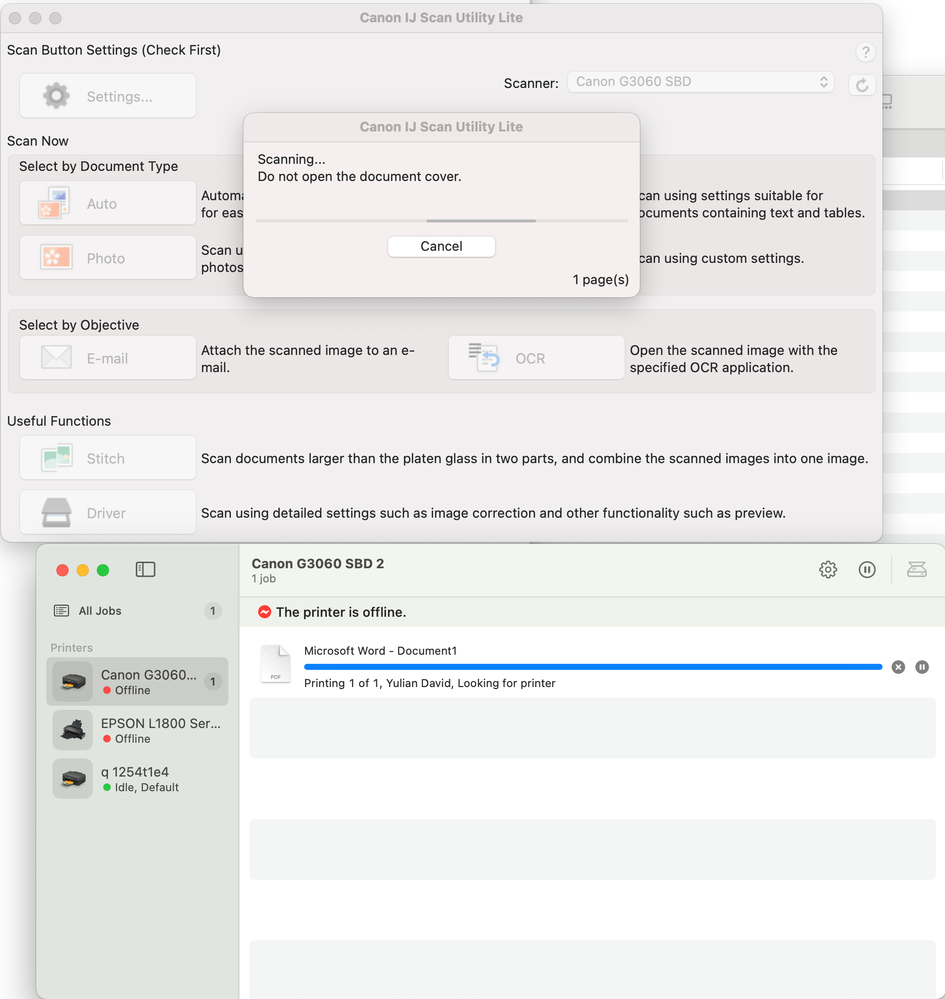This screenshot has width=945, height=999.
Task: Open the scanner utility in the print queue toolbar
Action: pos(916,569)
